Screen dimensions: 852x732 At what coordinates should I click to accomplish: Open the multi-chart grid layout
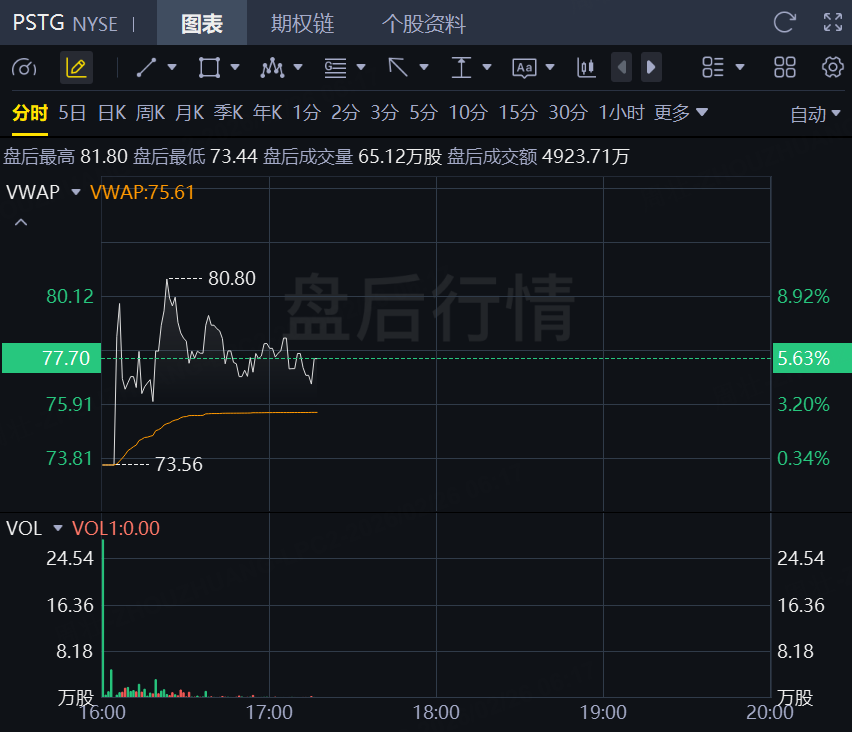click(785, 67)
